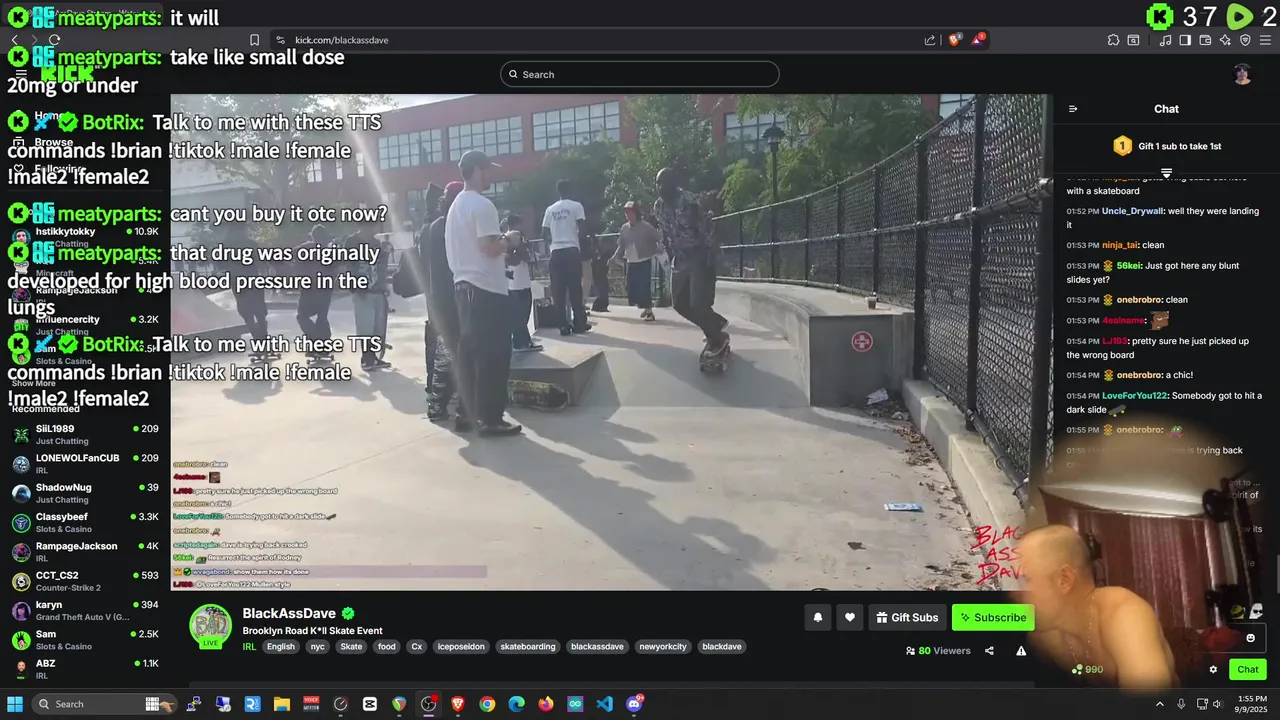The width and height of the screenshot is (1280, 720).
Task: Click the Windows Start button
Action: click(x=15, y=704)
